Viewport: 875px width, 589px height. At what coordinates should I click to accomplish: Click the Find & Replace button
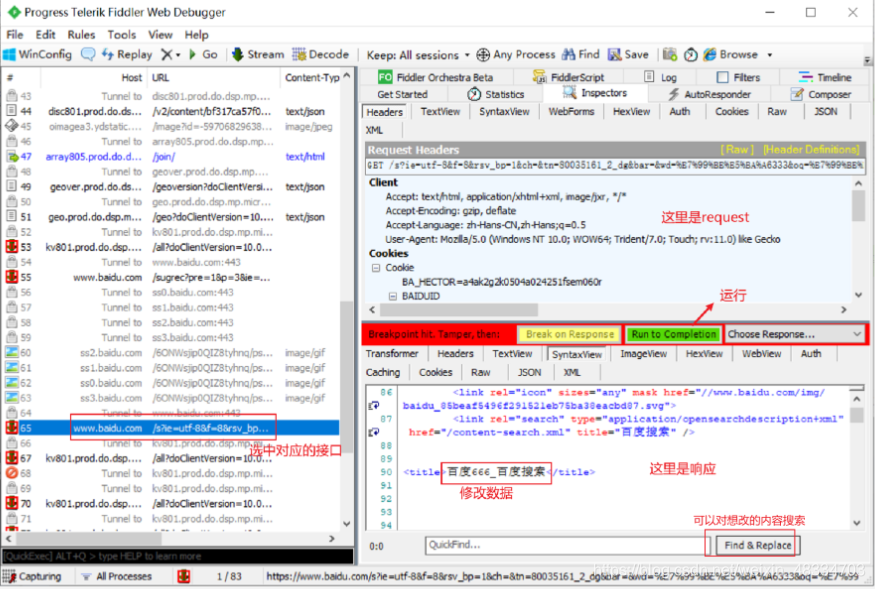[757, 545]
